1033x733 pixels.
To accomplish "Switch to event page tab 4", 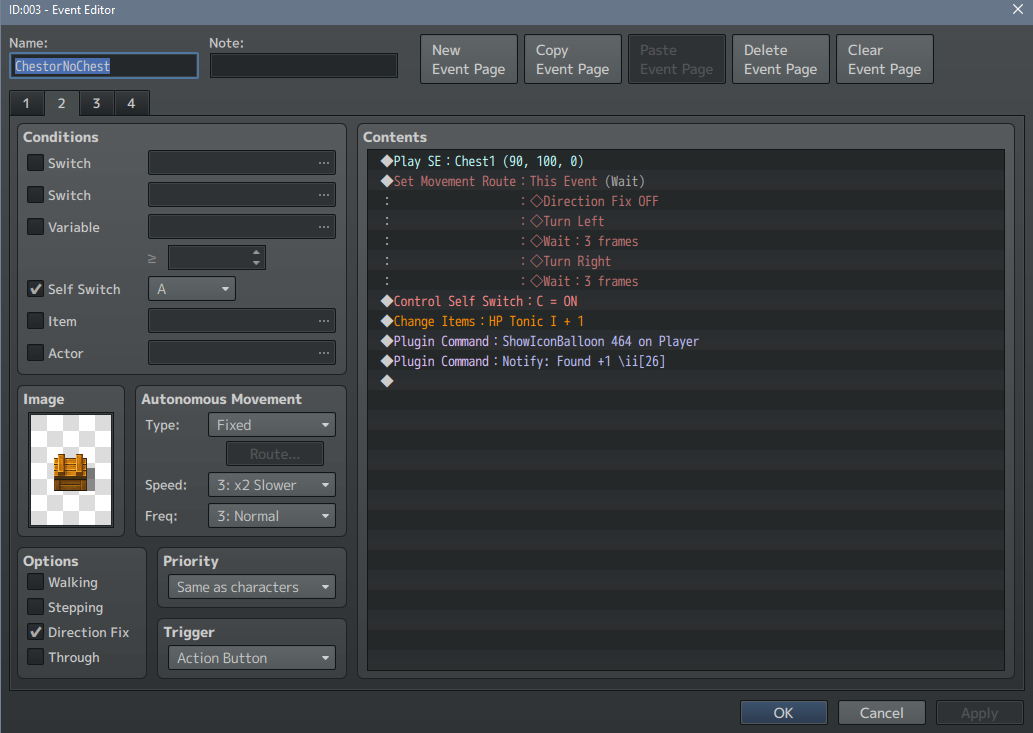I will [x=132, y=103].
